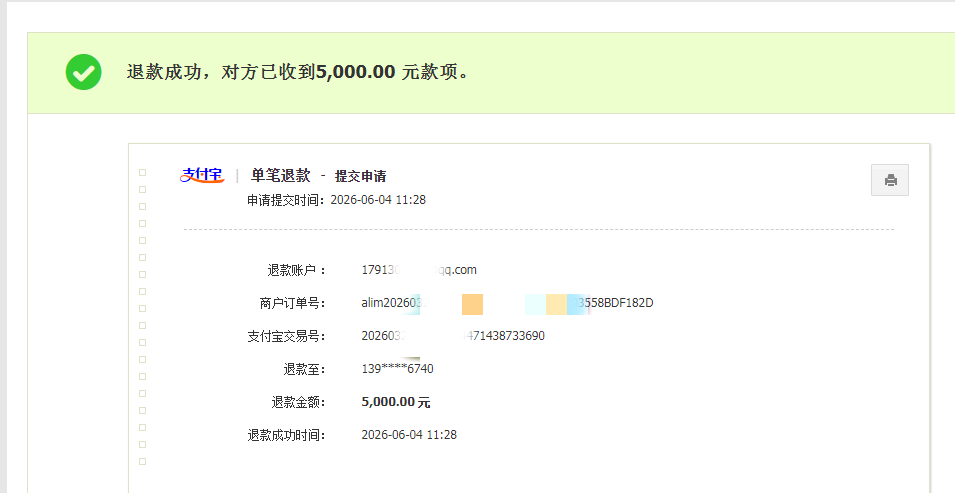Select the heading text 单笔退款
Viewport: 955px width, 493px height.
point(281,176)
